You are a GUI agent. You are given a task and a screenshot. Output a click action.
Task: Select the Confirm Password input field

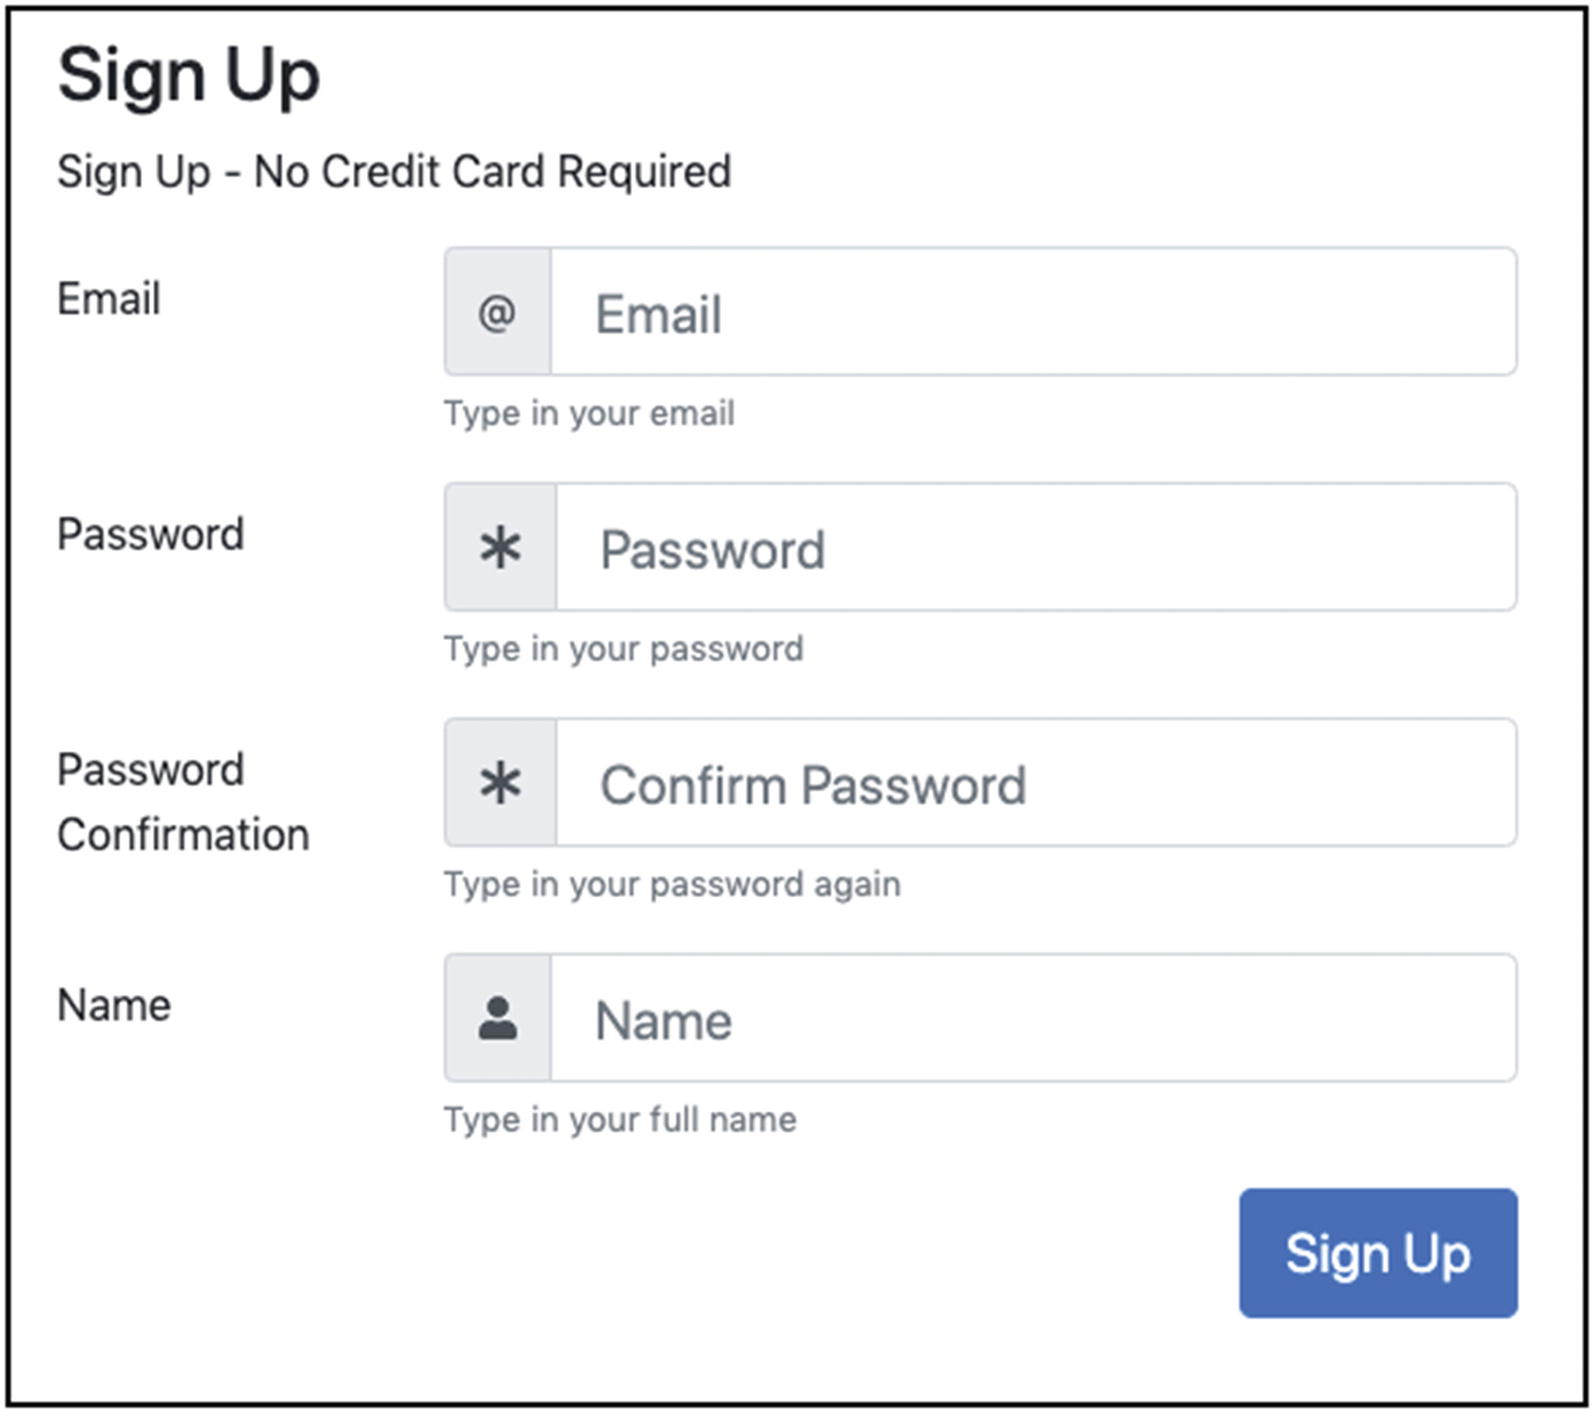(x=1035, y=783)
